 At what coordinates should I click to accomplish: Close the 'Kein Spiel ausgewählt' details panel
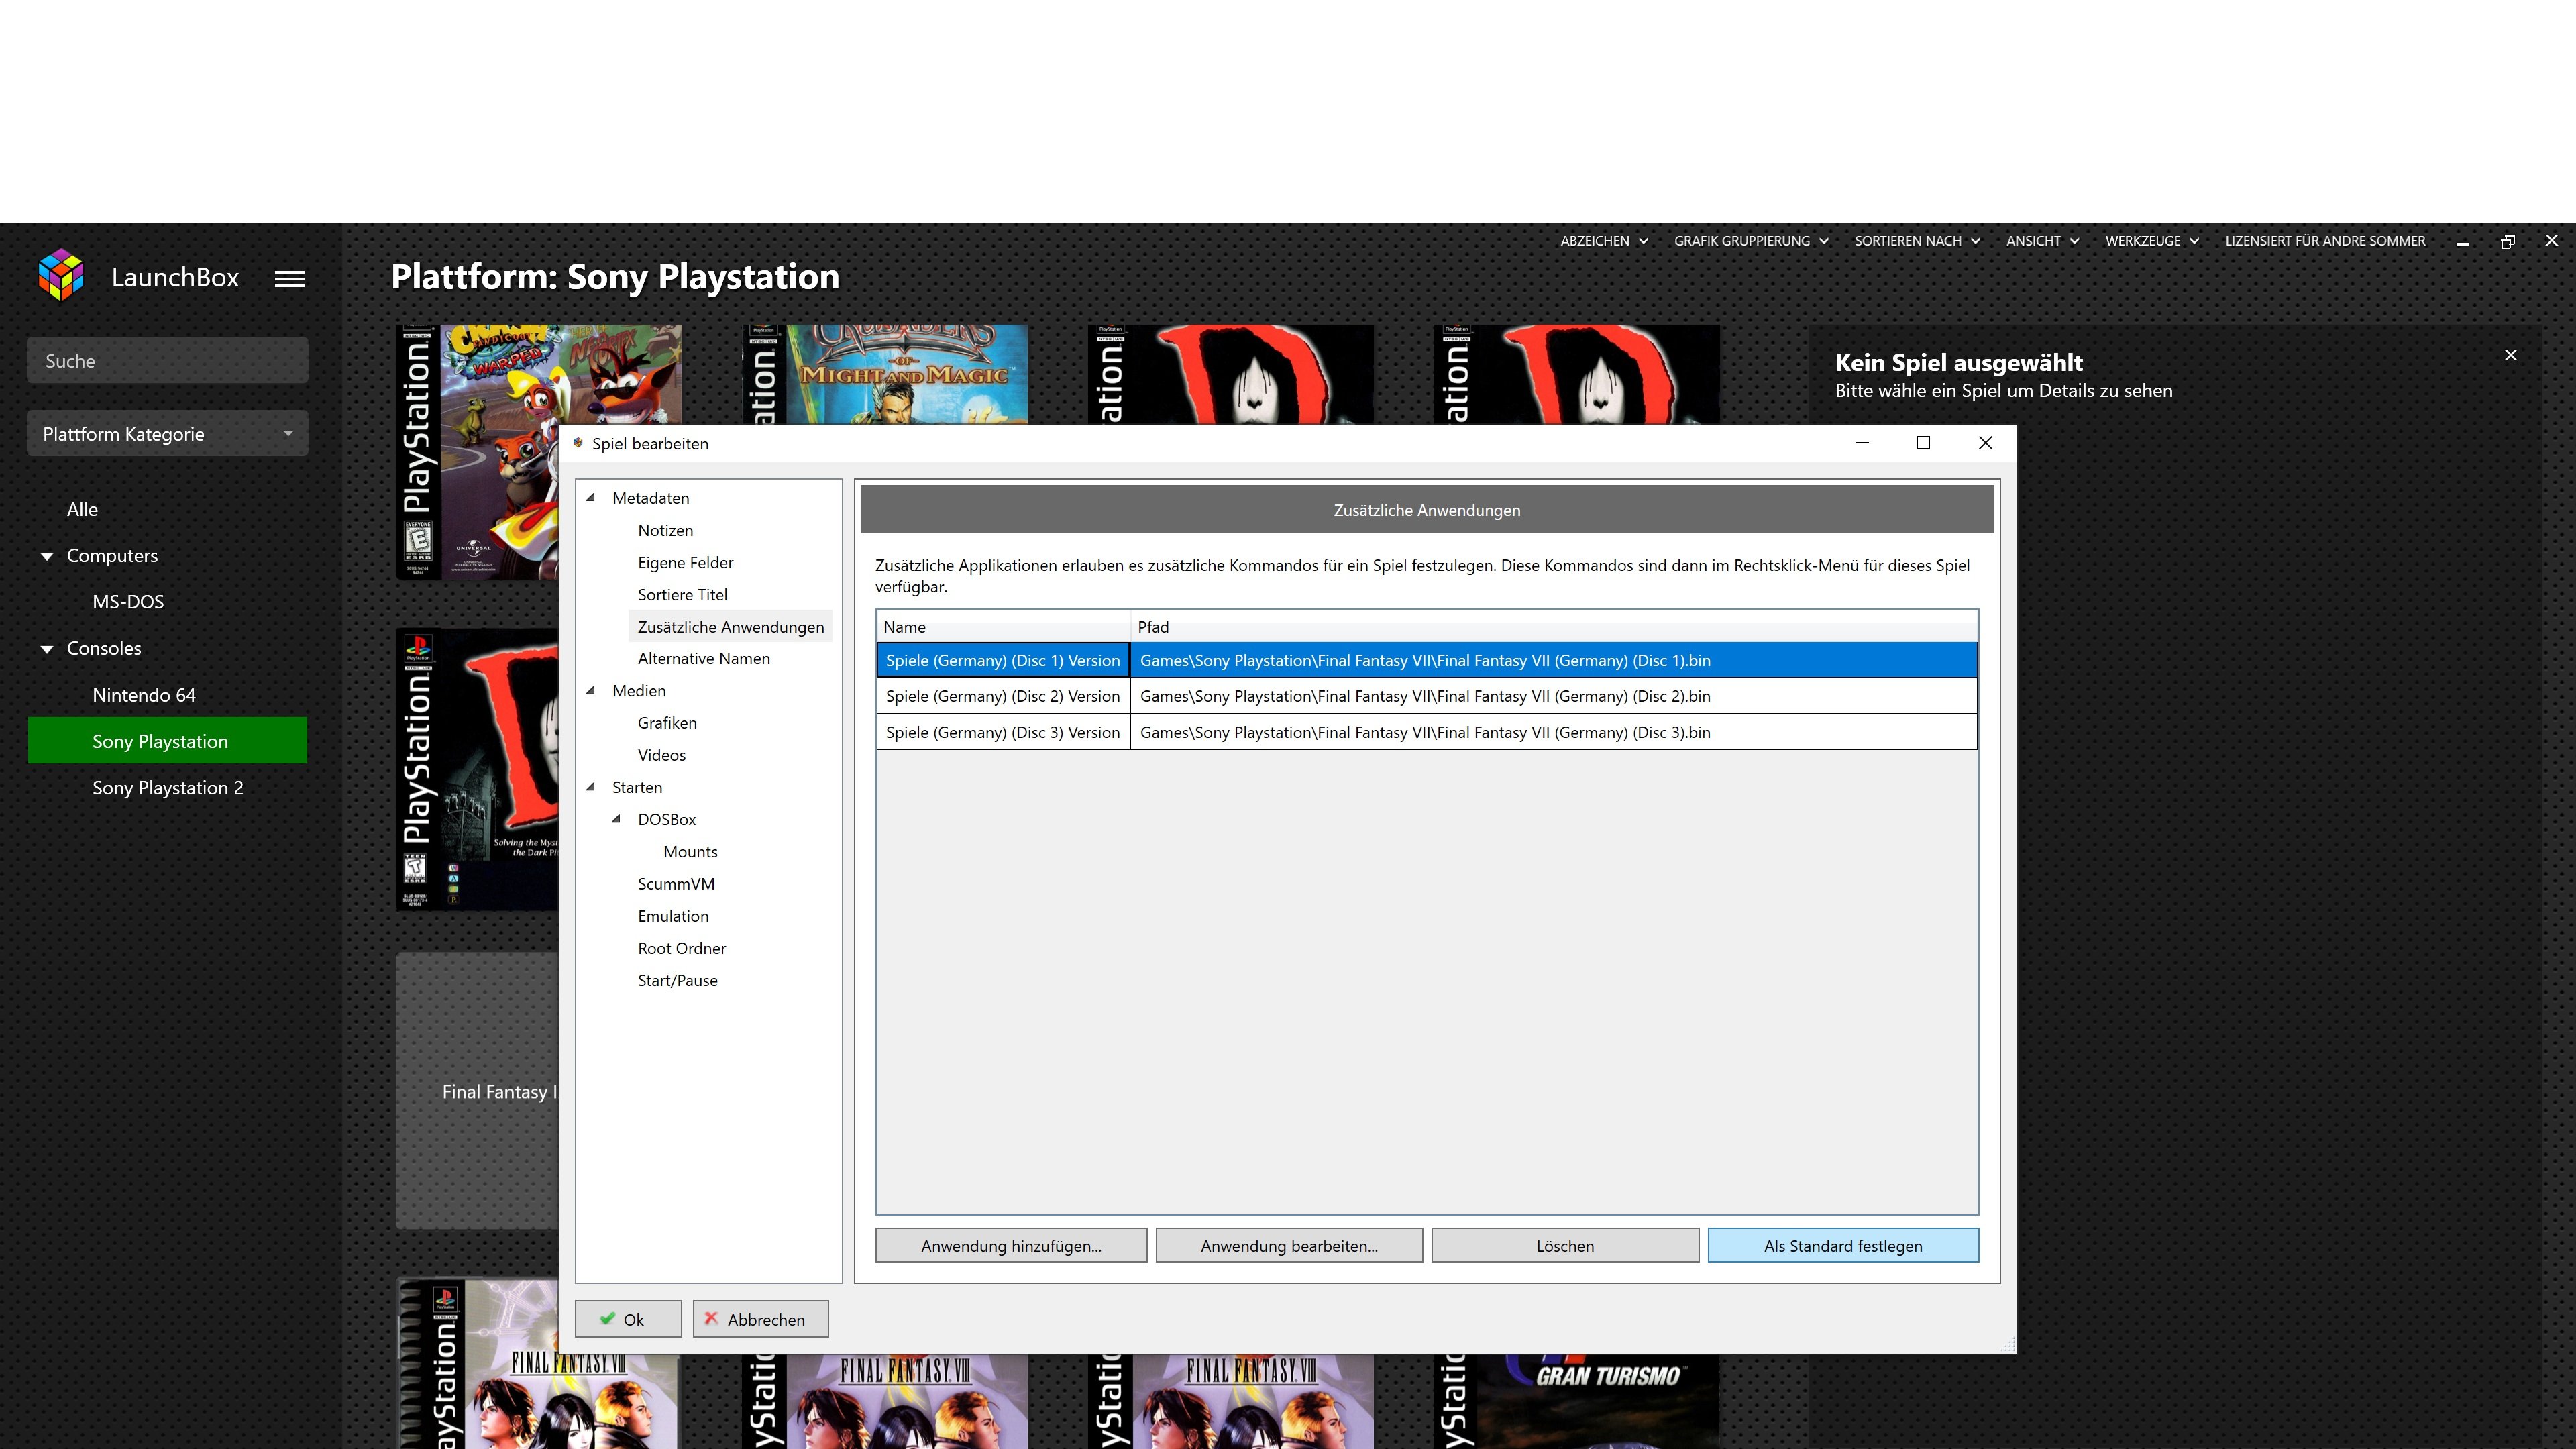point(2510,355)
